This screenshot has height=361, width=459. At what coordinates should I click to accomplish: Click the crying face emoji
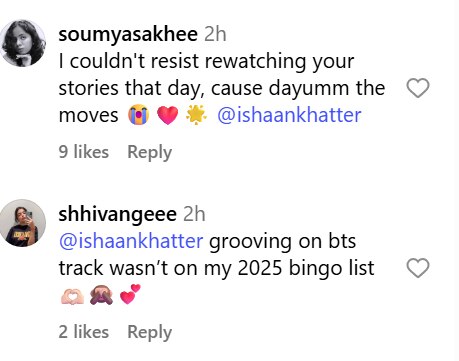[138, 115]
